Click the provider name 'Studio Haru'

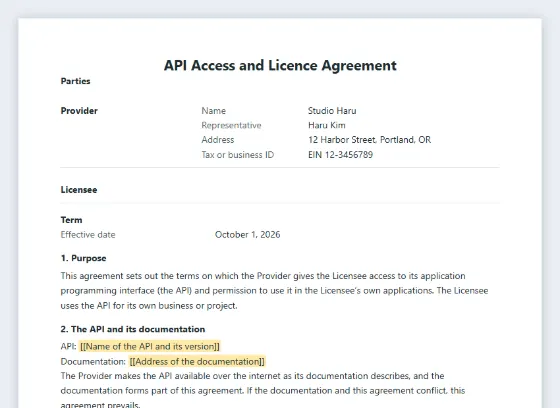coord(332,111)
